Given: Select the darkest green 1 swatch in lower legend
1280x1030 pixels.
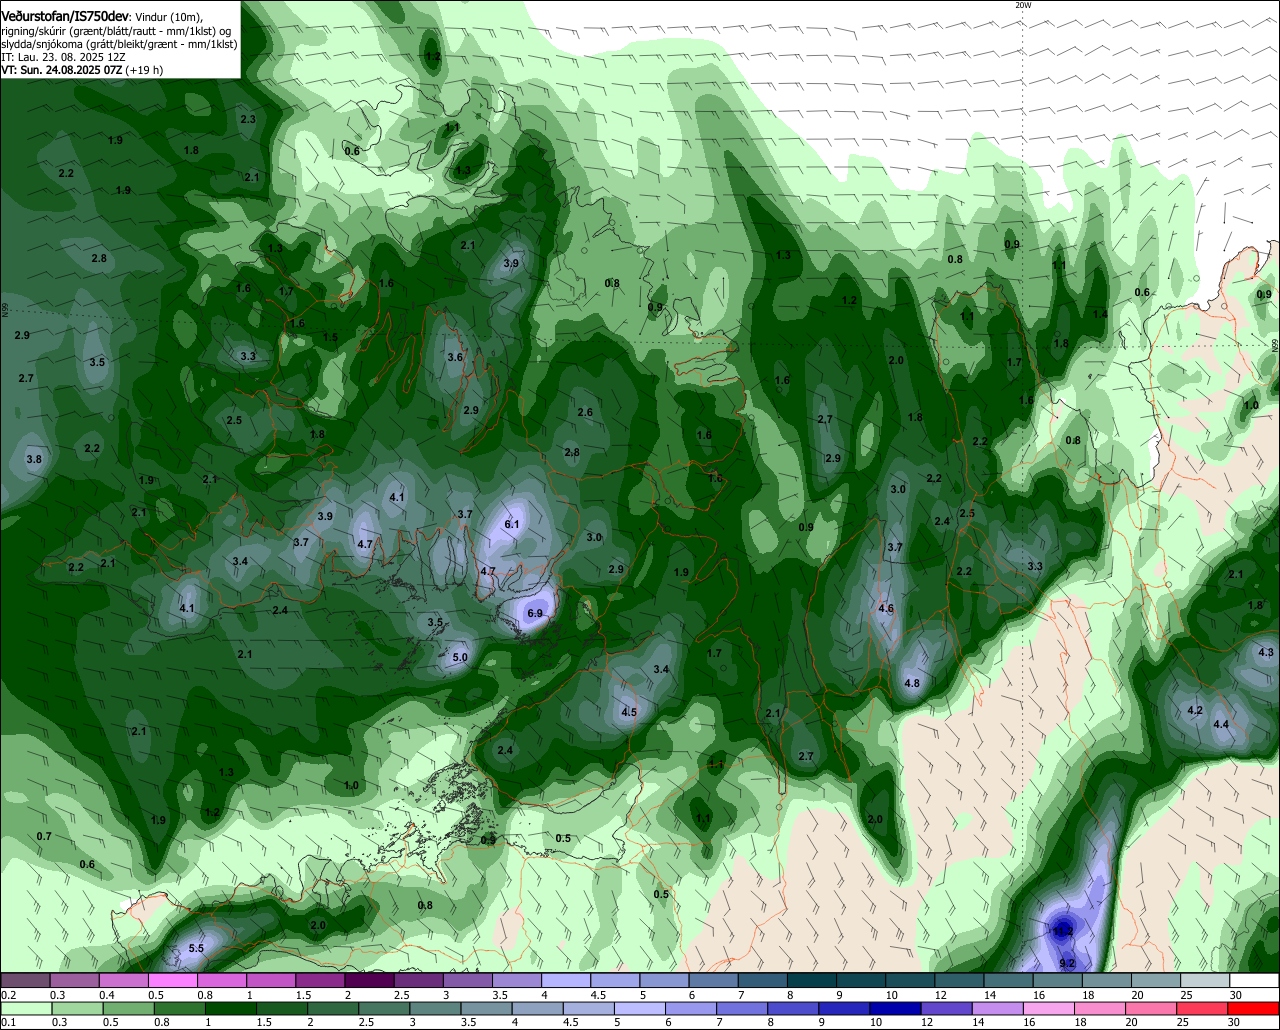Looking at the screenshot, I should (232, 1008).
